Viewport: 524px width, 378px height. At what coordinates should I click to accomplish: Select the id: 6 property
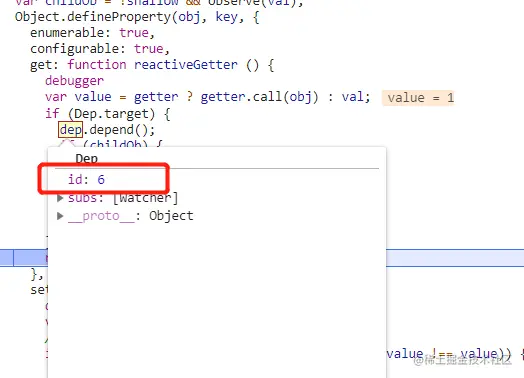point(86,180)
